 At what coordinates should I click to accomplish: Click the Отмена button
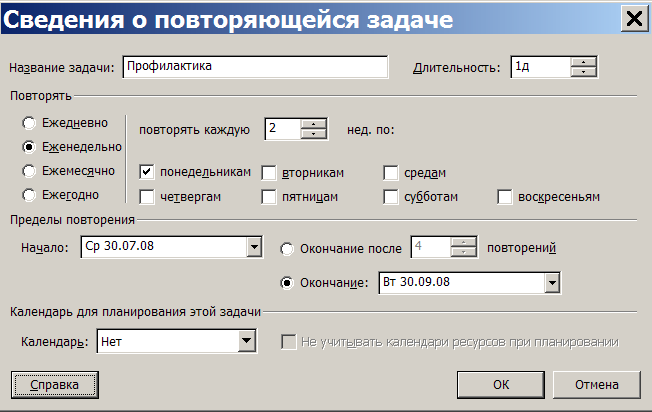click(x=597, y=385)
